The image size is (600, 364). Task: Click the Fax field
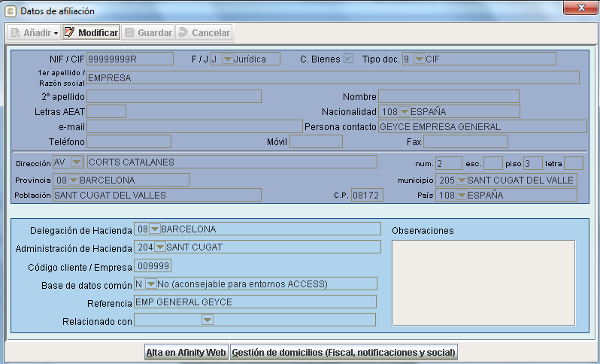(466, 141)
